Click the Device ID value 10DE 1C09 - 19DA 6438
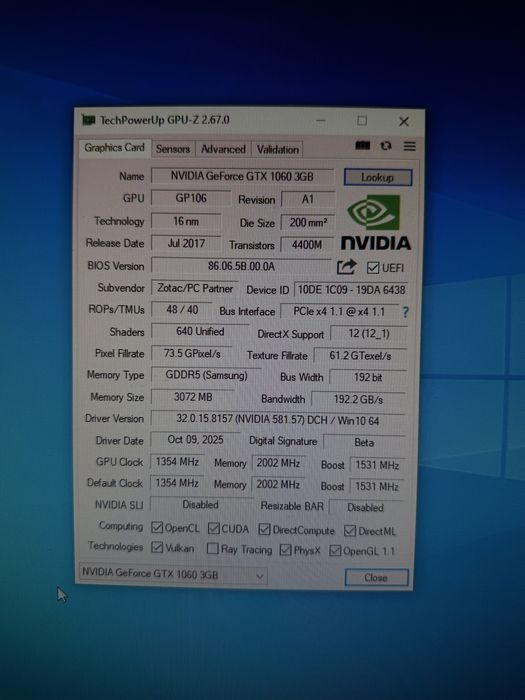525x700 pixels. [351, 290]
